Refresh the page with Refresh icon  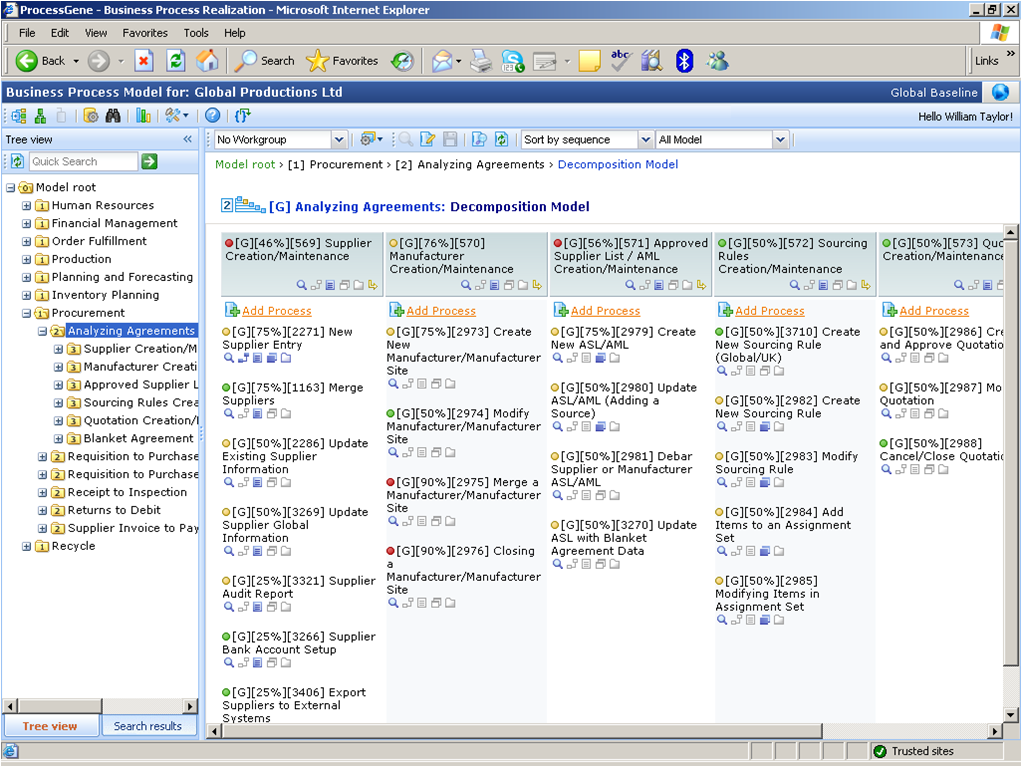point(175,61)
